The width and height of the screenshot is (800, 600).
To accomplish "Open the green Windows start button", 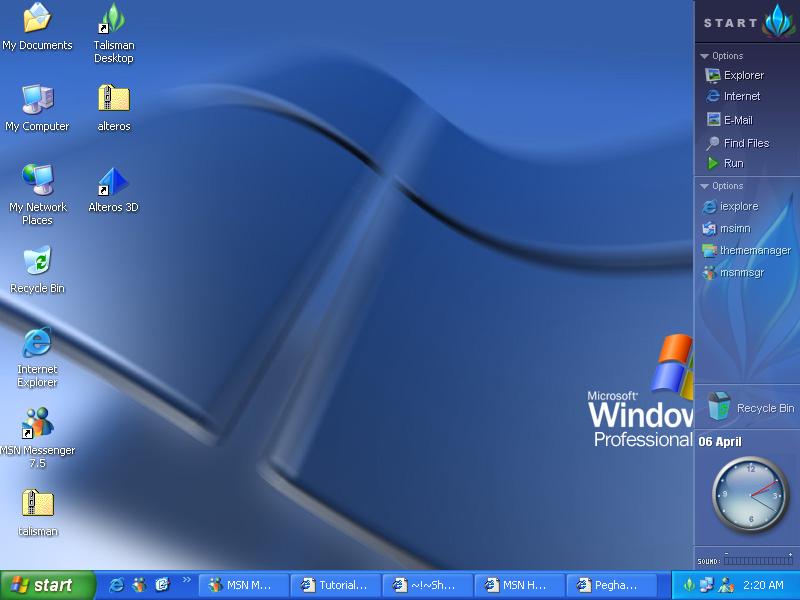I will [x=47, y=585].
